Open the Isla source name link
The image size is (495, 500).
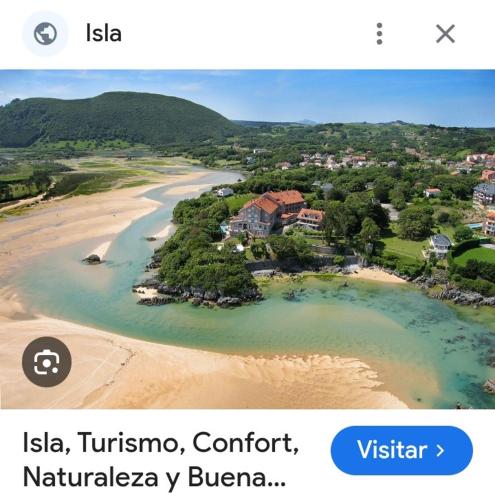point(103,33)
